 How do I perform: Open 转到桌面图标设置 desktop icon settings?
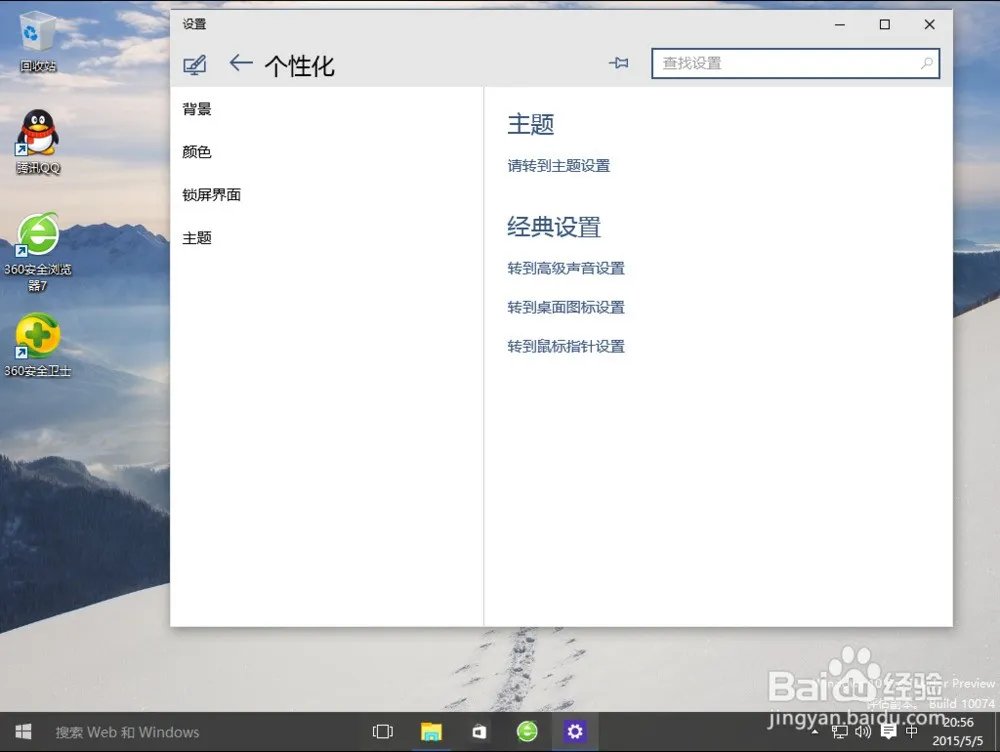565,307
